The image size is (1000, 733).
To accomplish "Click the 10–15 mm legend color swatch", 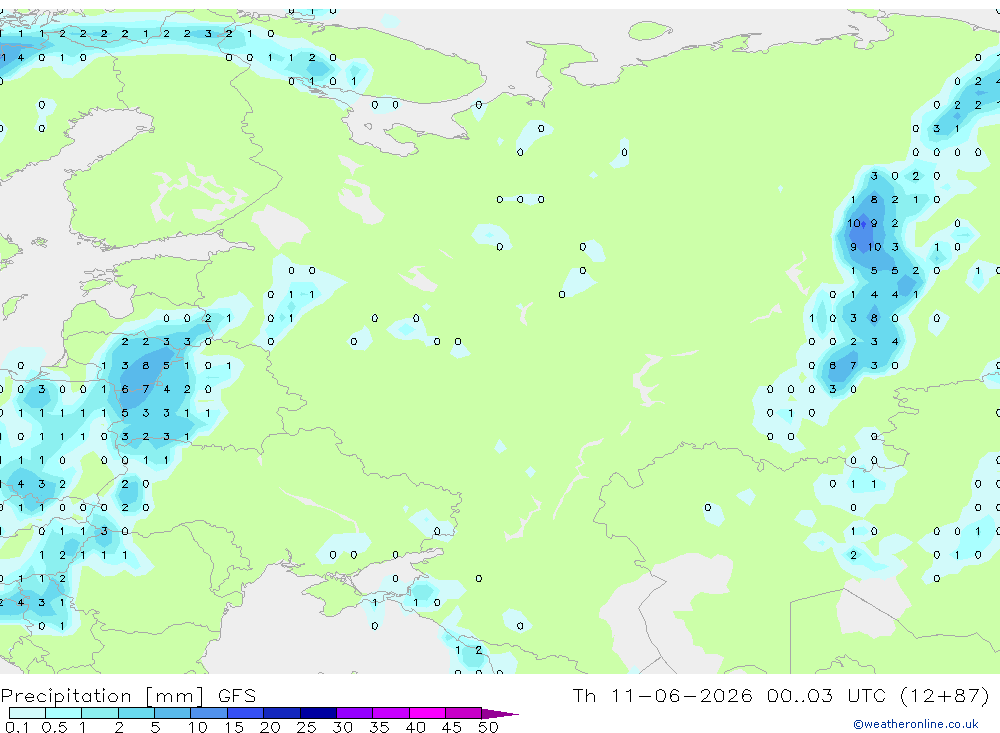I will coord(209,713).
